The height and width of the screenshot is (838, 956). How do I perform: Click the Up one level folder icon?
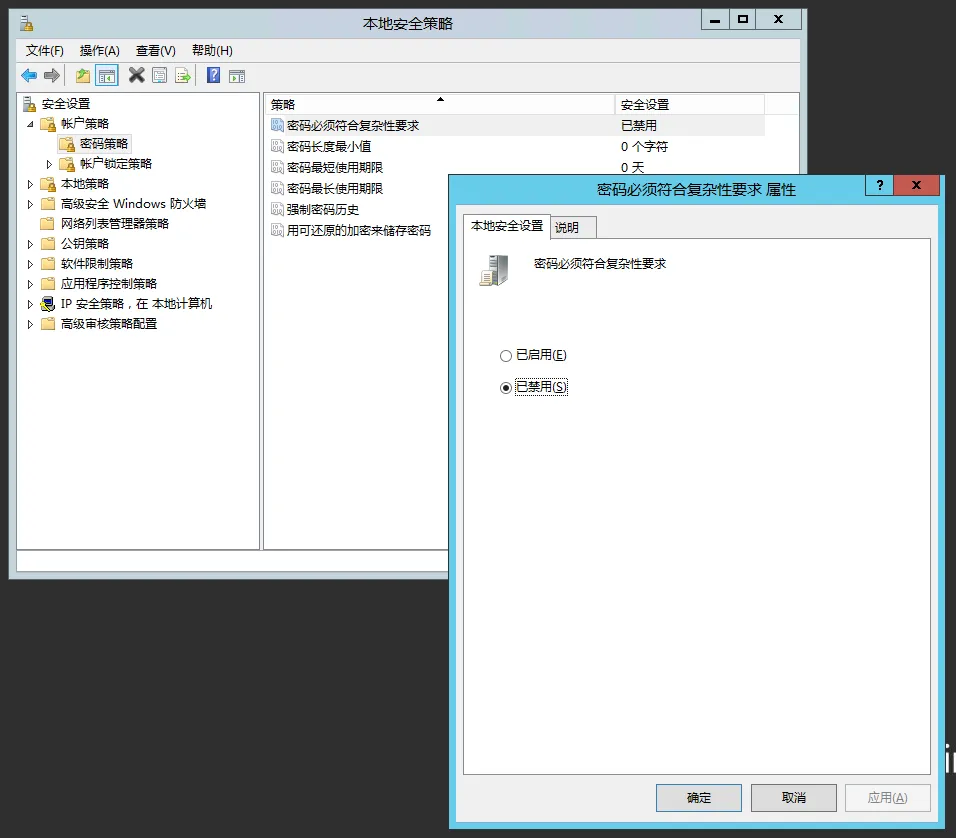pyautogui.click(x=83, y=76)
